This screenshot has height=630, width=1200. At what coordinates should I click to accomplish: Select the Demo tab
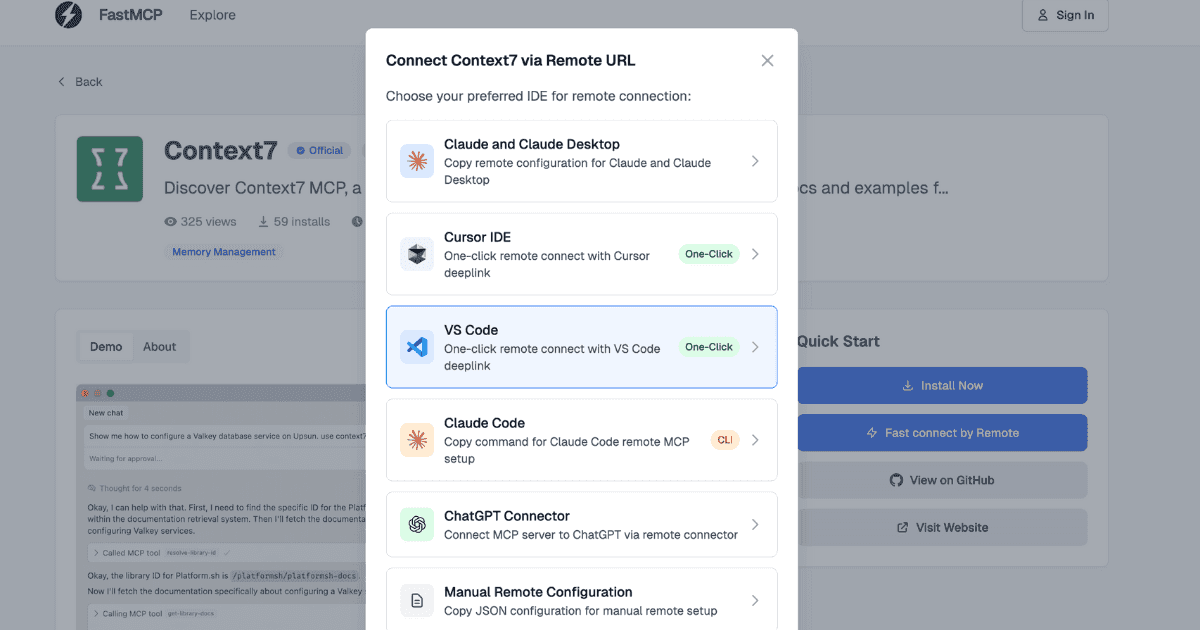point(106,347)
